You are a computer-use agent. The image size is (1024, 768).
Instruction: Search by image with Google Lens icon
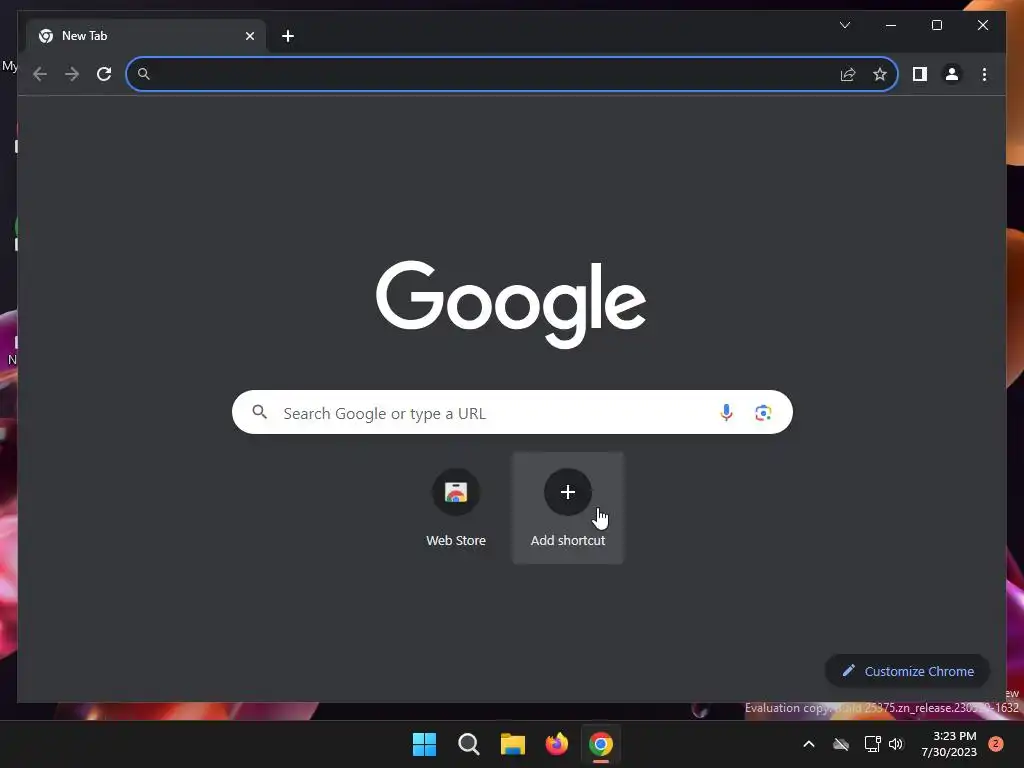point(763,413)
